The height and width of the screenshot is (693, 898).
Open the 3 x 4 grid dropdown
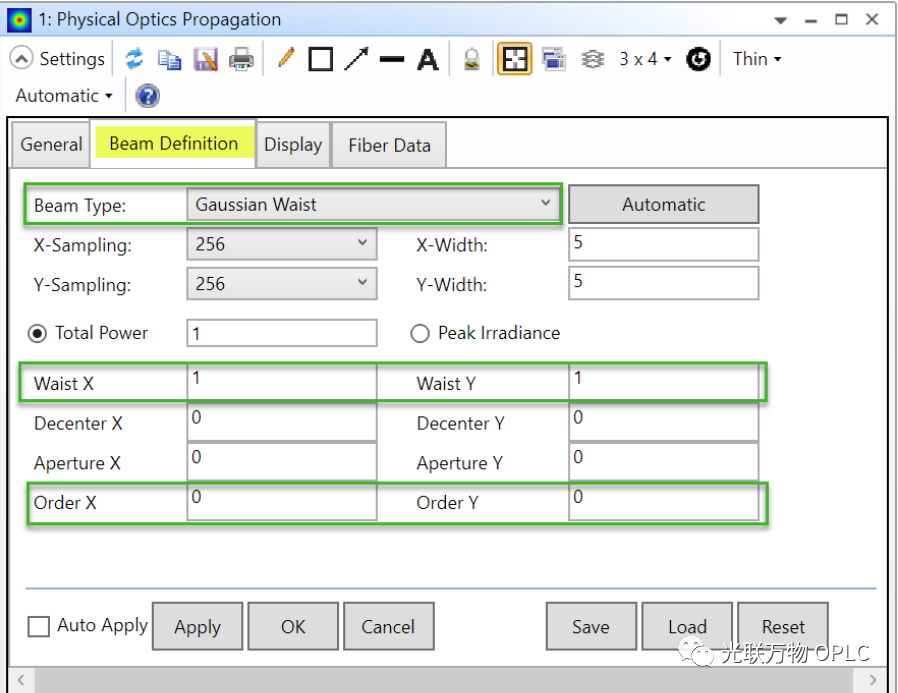pyautogui.click(x=645, y=59)
